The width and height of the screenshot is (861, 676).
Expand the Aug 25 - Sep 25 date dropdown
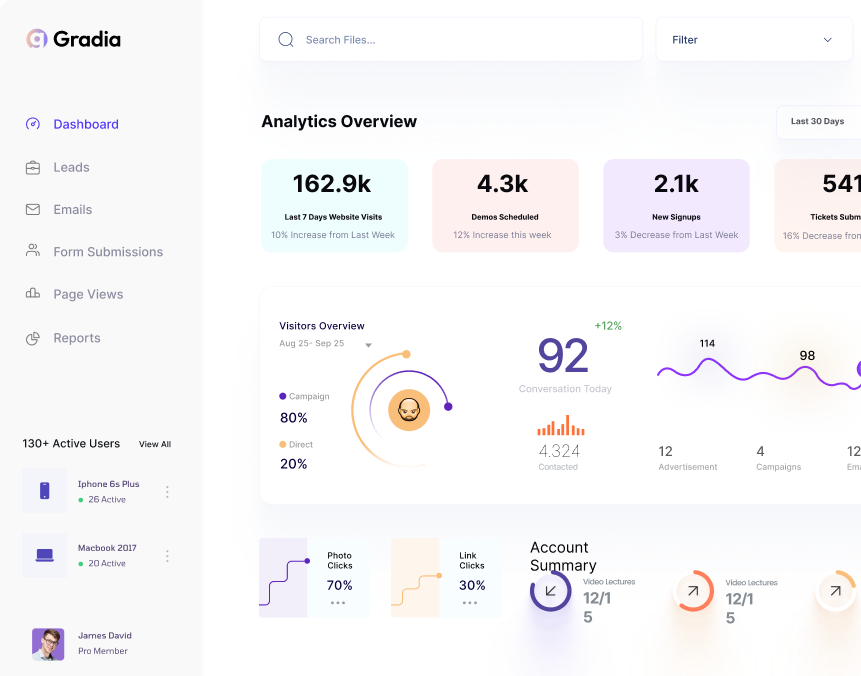(368, 345)
